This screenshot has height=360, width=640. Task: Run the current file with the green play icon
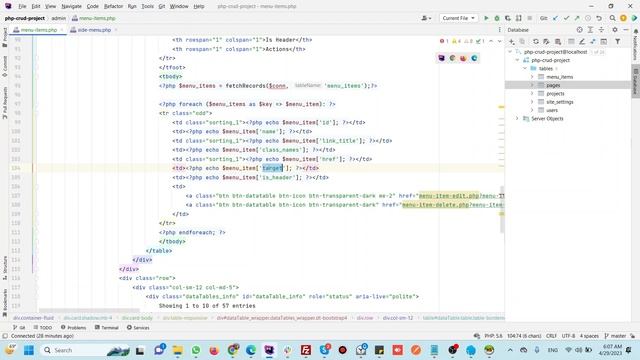[486, 18]
